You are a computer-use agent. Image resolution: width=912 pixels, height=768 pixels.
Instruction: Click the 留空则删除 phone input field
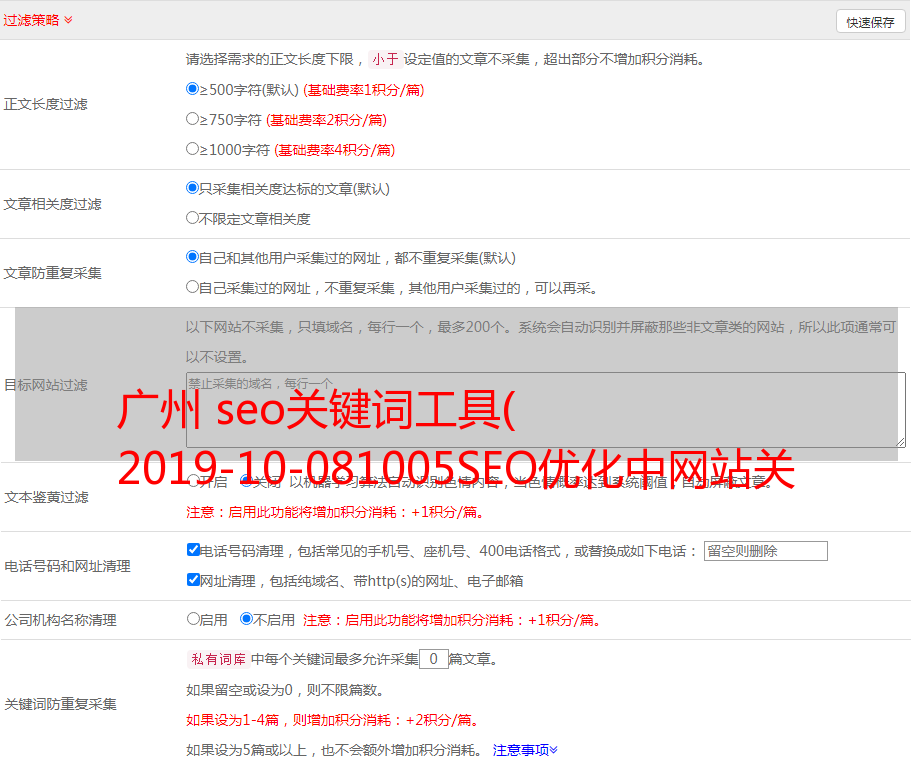pos(765,551)
